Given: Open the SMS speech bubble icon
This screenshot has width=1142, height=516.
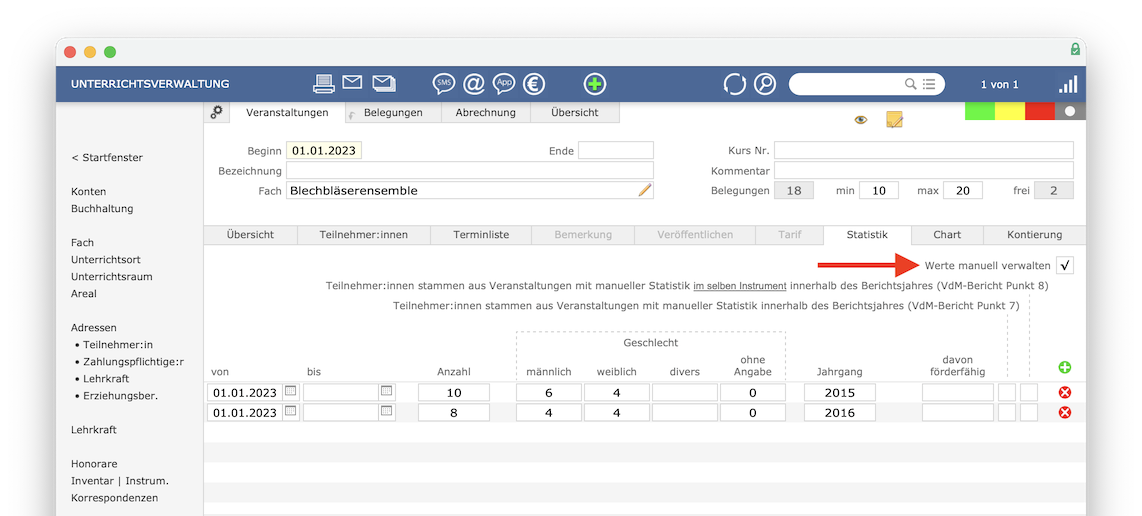Looking at the screenshot, I should tap(443, 84).
